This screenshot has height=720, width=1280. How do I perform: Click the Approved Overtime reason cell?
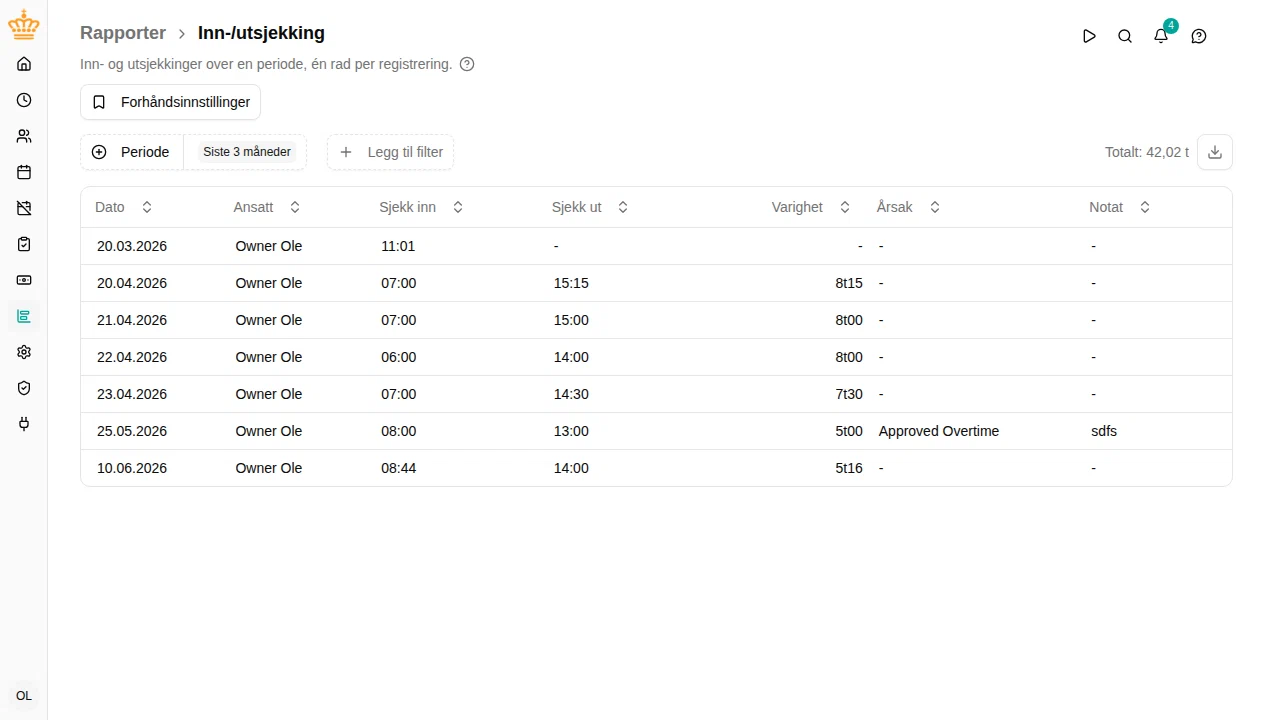coord(939,431)
